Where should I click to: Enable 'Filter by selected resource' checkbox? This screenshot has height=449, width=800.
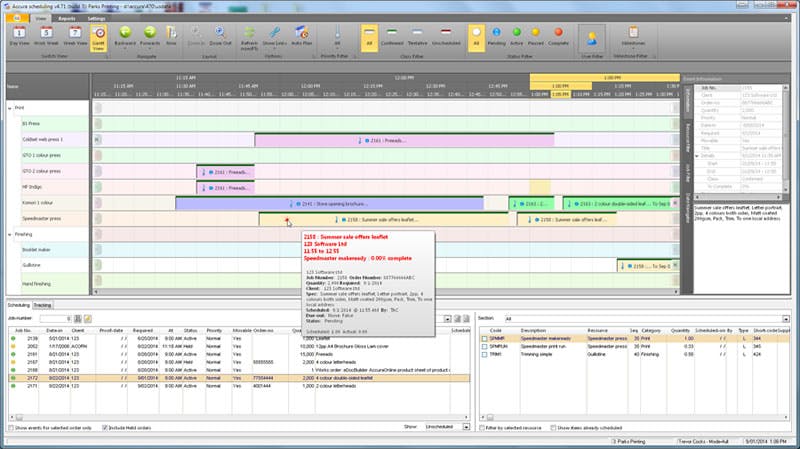pyautogui.click(x=482, y=428)
